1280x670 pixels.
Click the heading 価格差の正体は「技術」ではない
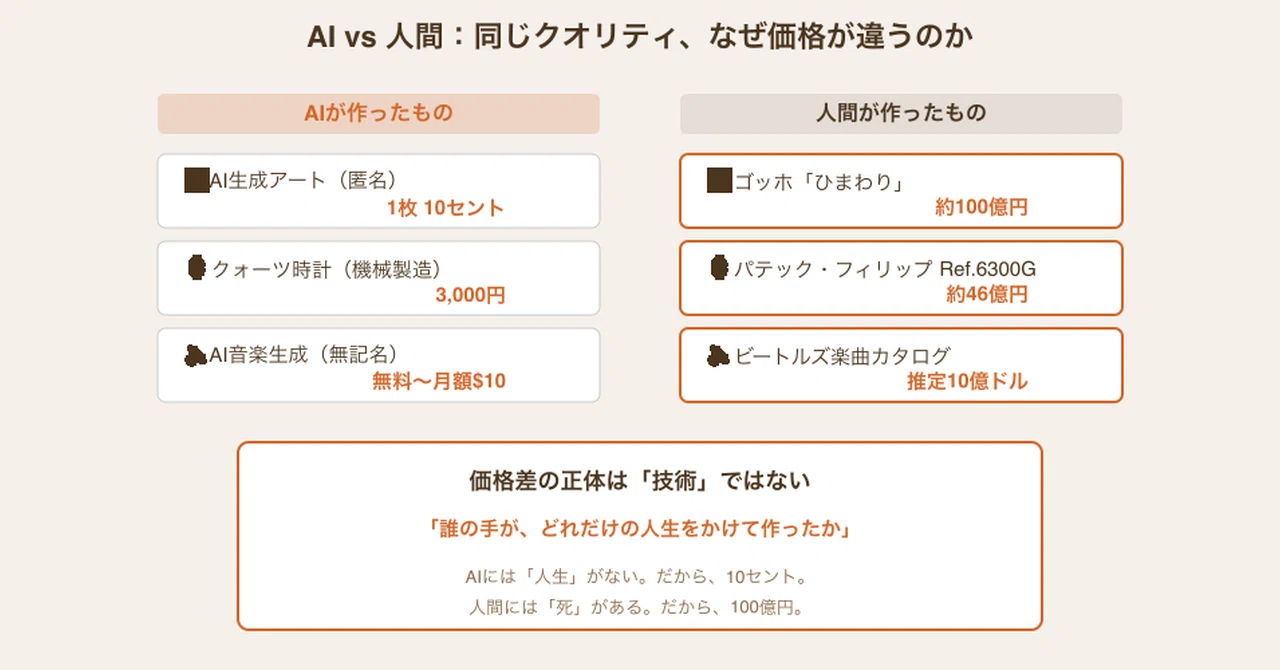640,481
